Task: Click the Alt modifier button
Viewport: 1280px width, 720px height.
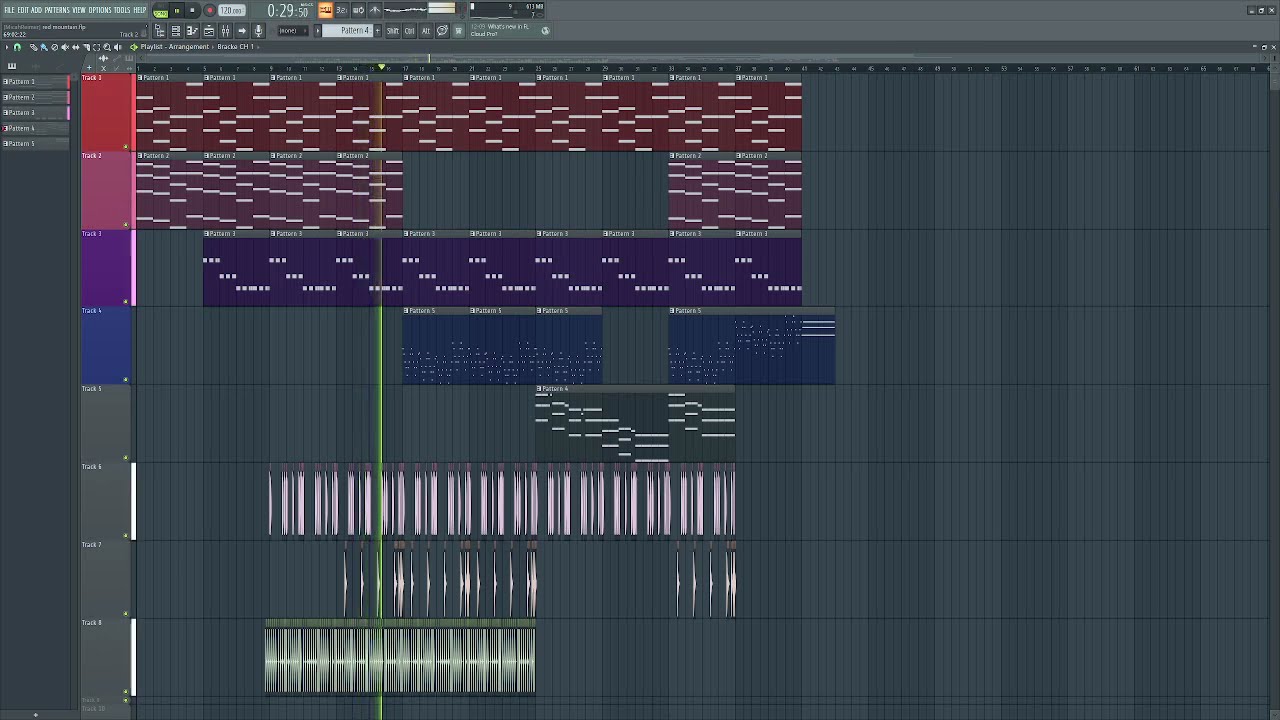Action: 425,31
